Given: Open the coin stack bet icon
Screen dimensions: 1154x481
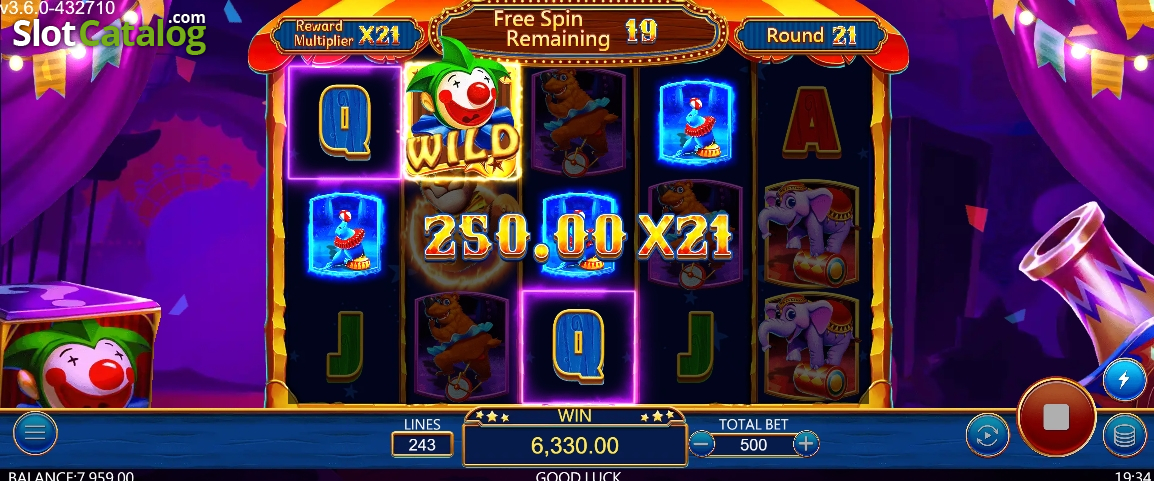Looking at the screenshot, I should point(1124,435).
